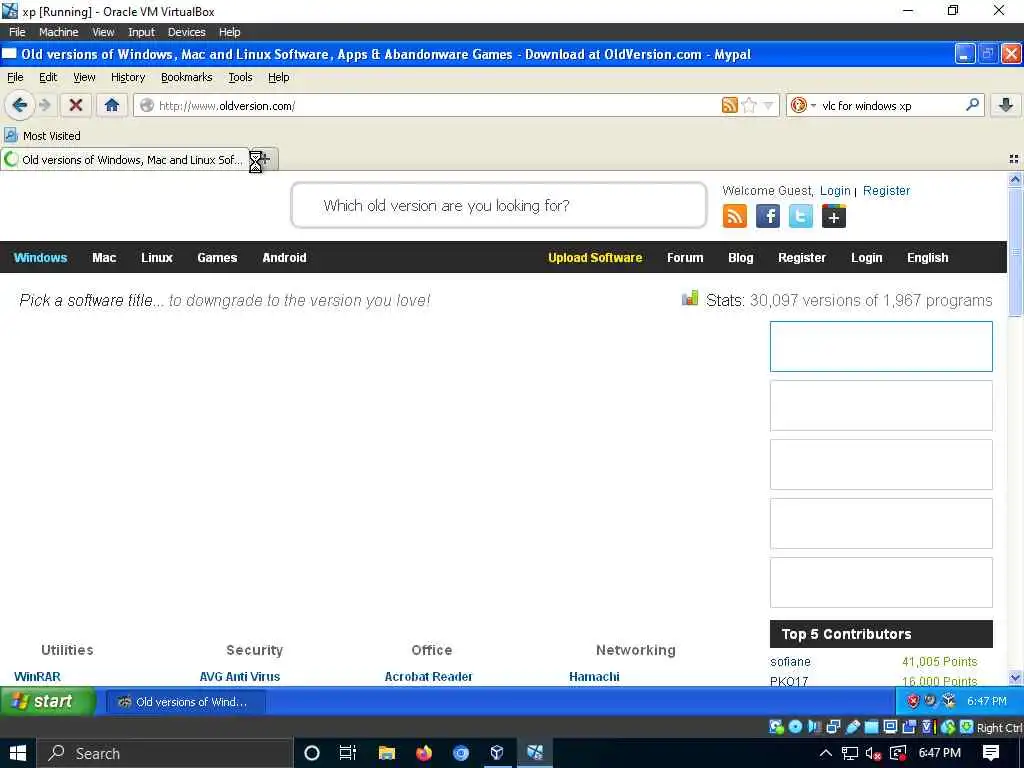Click the VirtualBox USB status icon
This screenshot has height=768, width=1024.
(x=853, y=727)
